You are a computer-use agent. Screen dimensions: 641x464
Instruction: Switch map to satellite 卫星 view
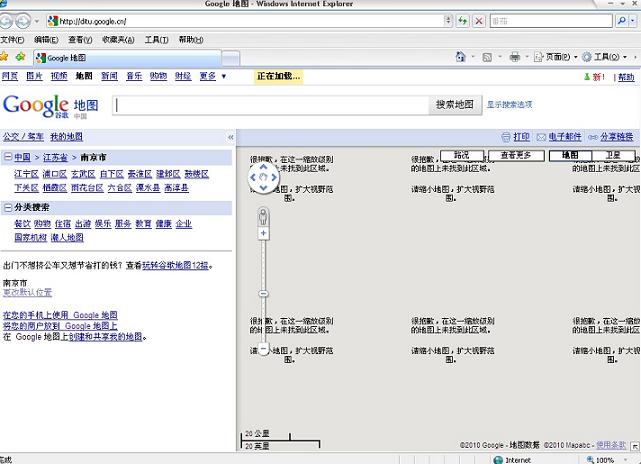coord(613,156)
